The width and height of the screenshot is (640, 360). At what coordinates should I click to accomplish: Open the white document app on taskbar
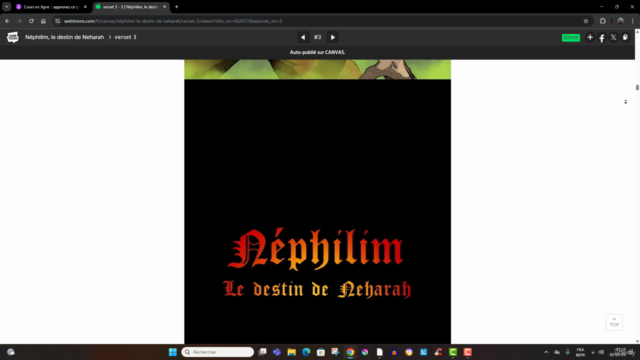click(380, 352)
